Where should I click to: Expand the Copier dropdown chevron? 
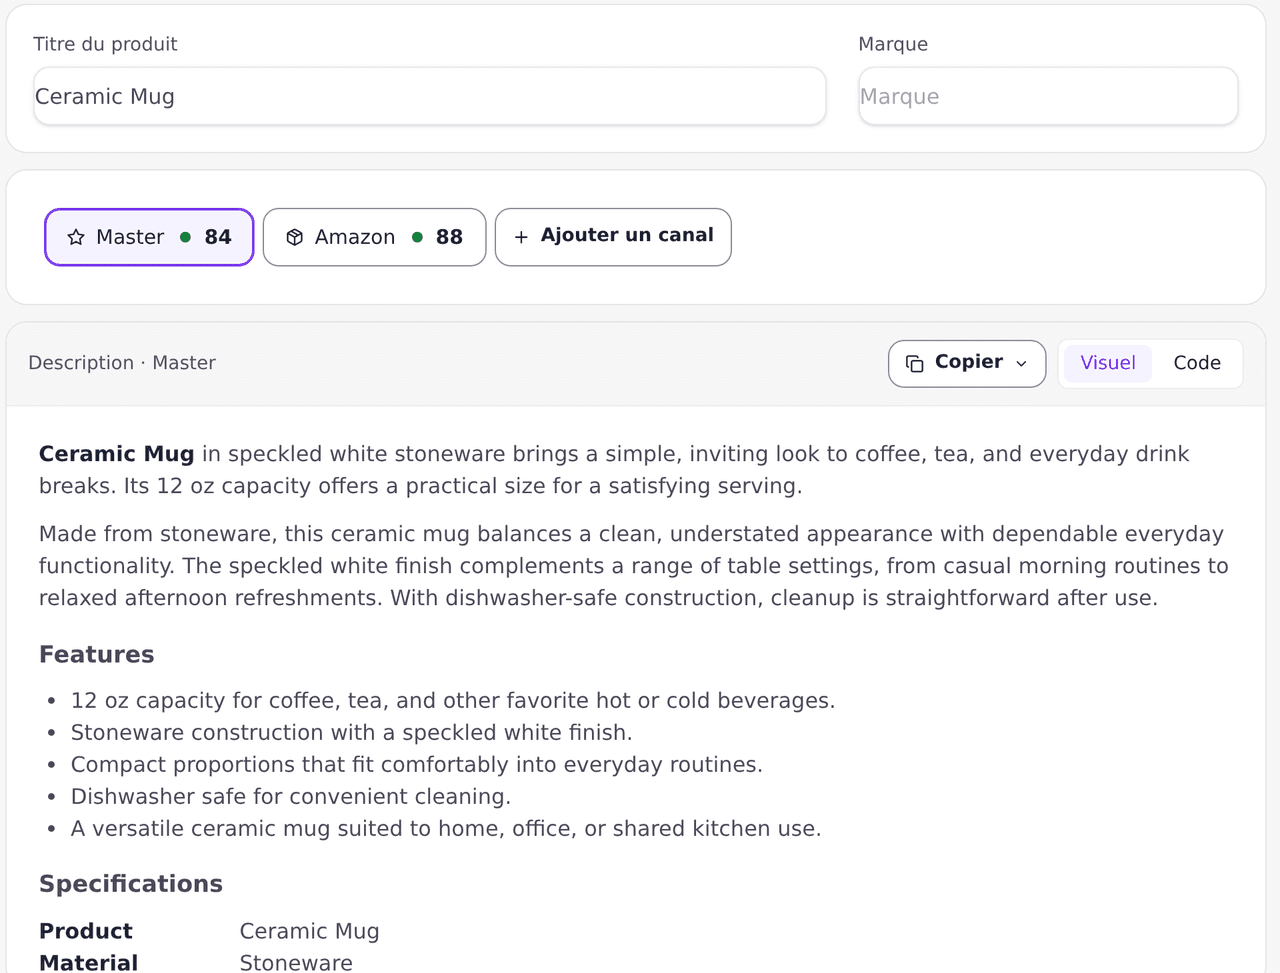pyautogui.click(x=1021, y=363)
